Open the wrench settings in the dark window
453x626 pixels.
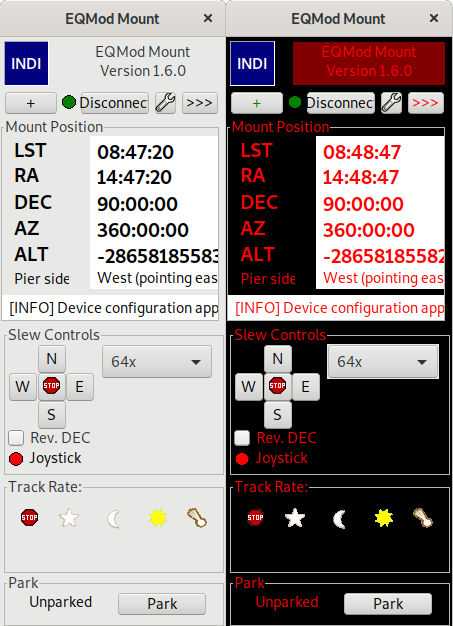click(x=391, y=103)
